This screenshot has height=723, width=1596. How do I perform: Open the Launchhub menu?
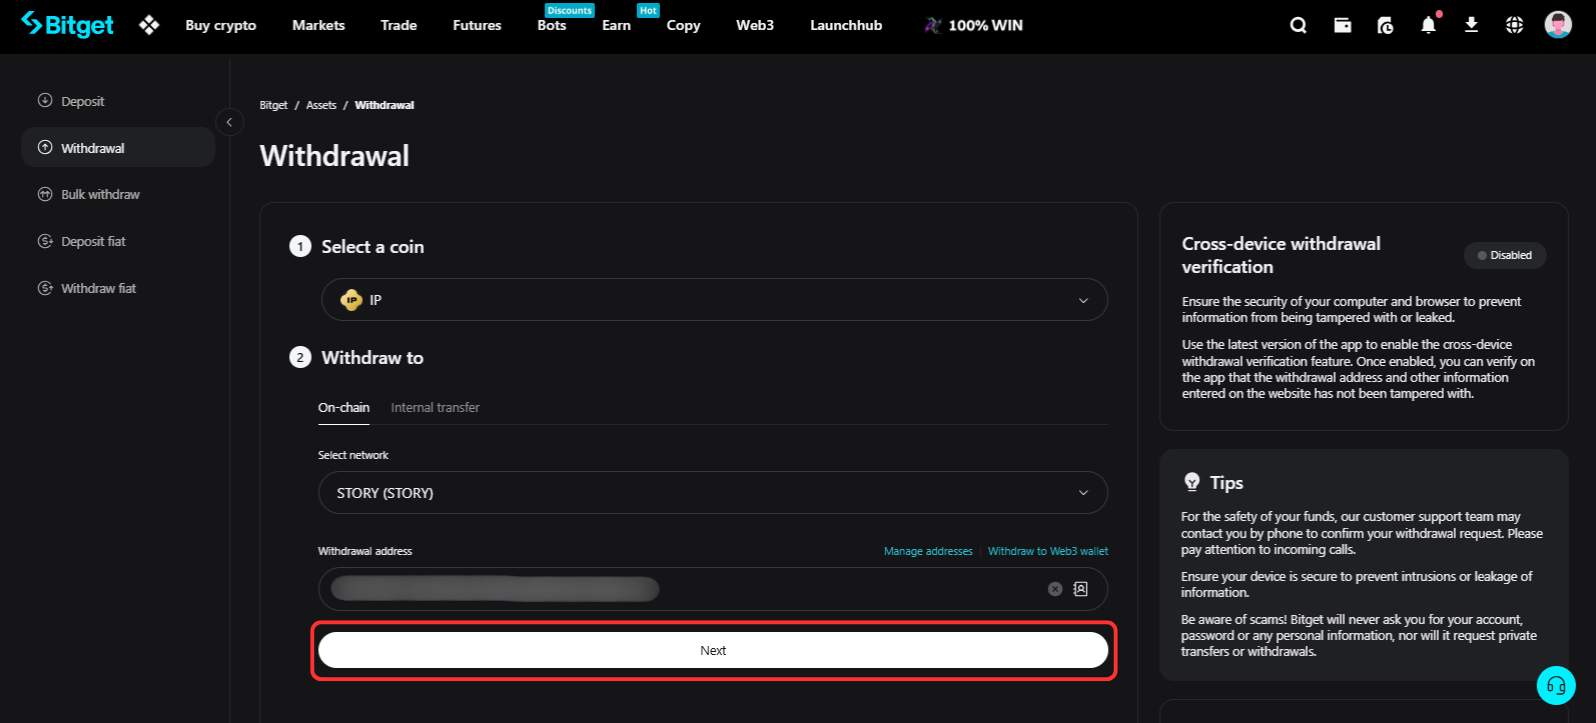(x=846, y=25)
